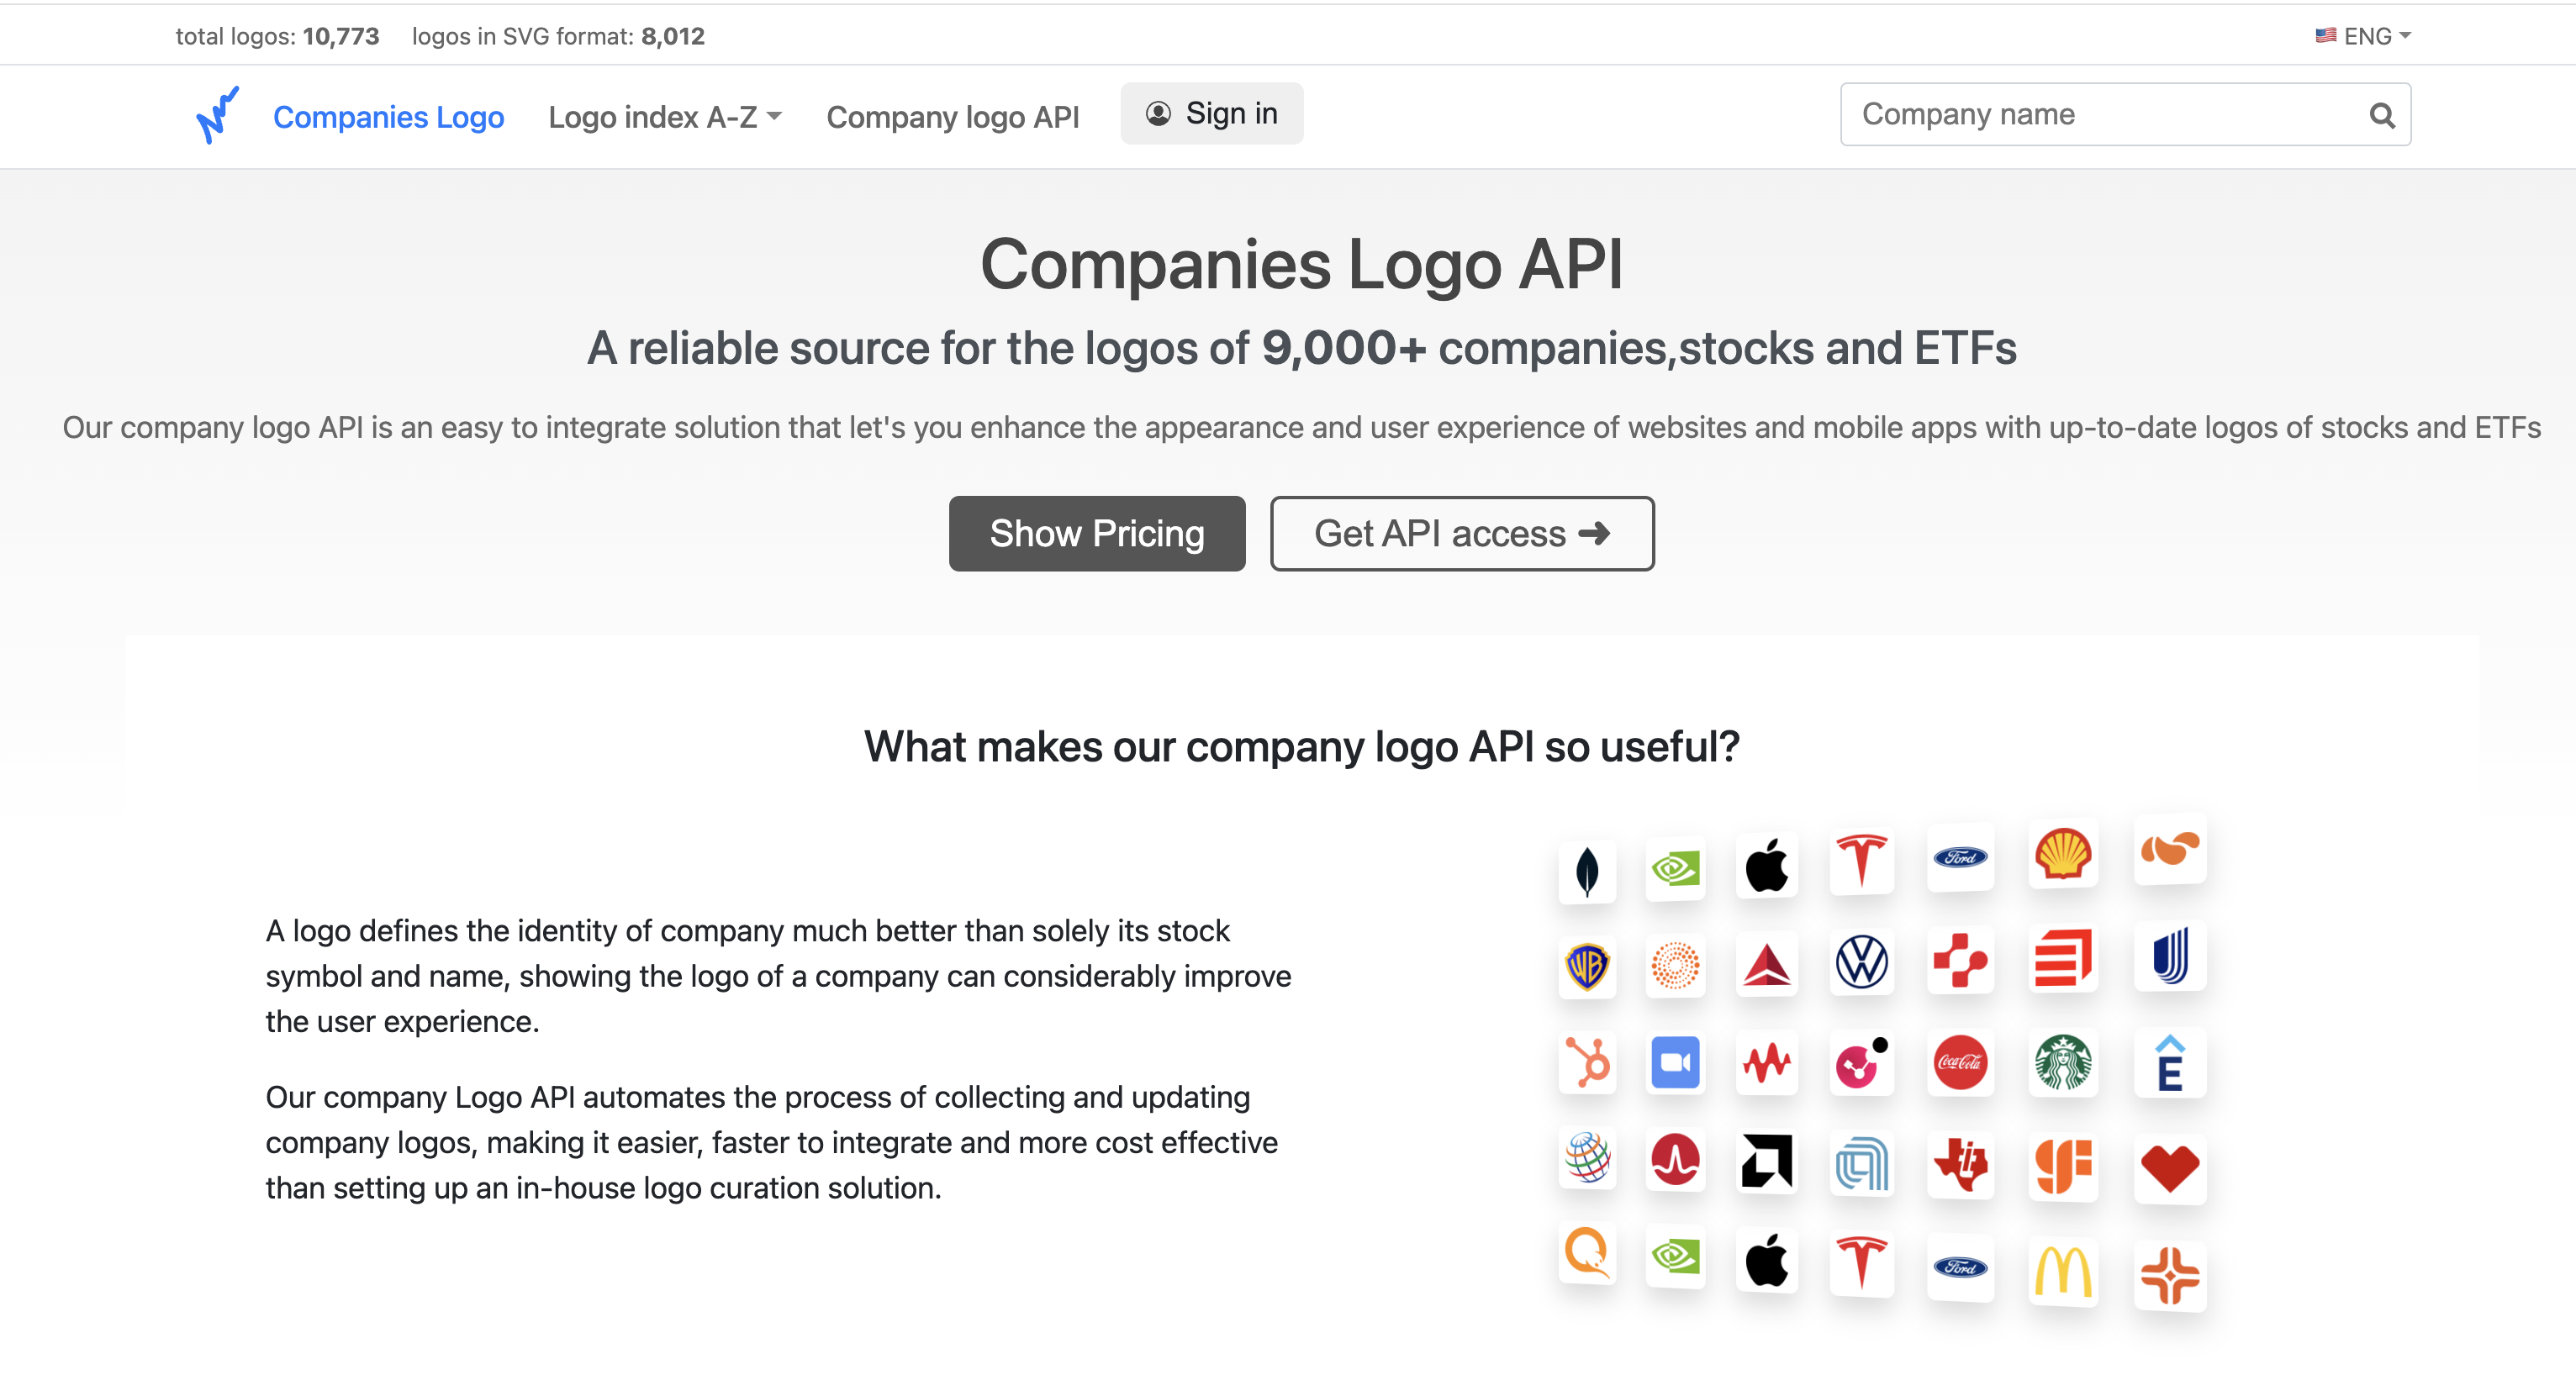This screenshot has width=2576, height=1375.
Task: Click the Warner Bros logo tile
Action: pyautogui.click(x=1587, y=966)
